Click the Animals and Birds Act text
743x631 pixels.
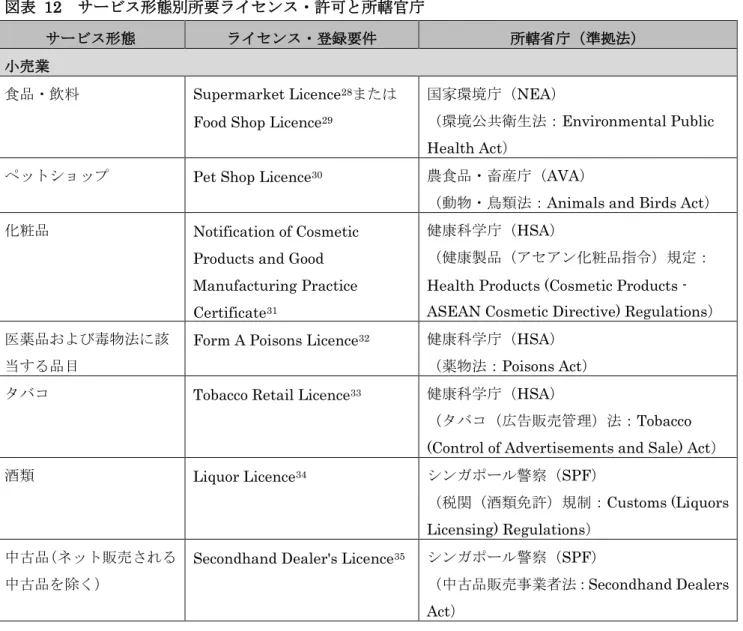628,203
